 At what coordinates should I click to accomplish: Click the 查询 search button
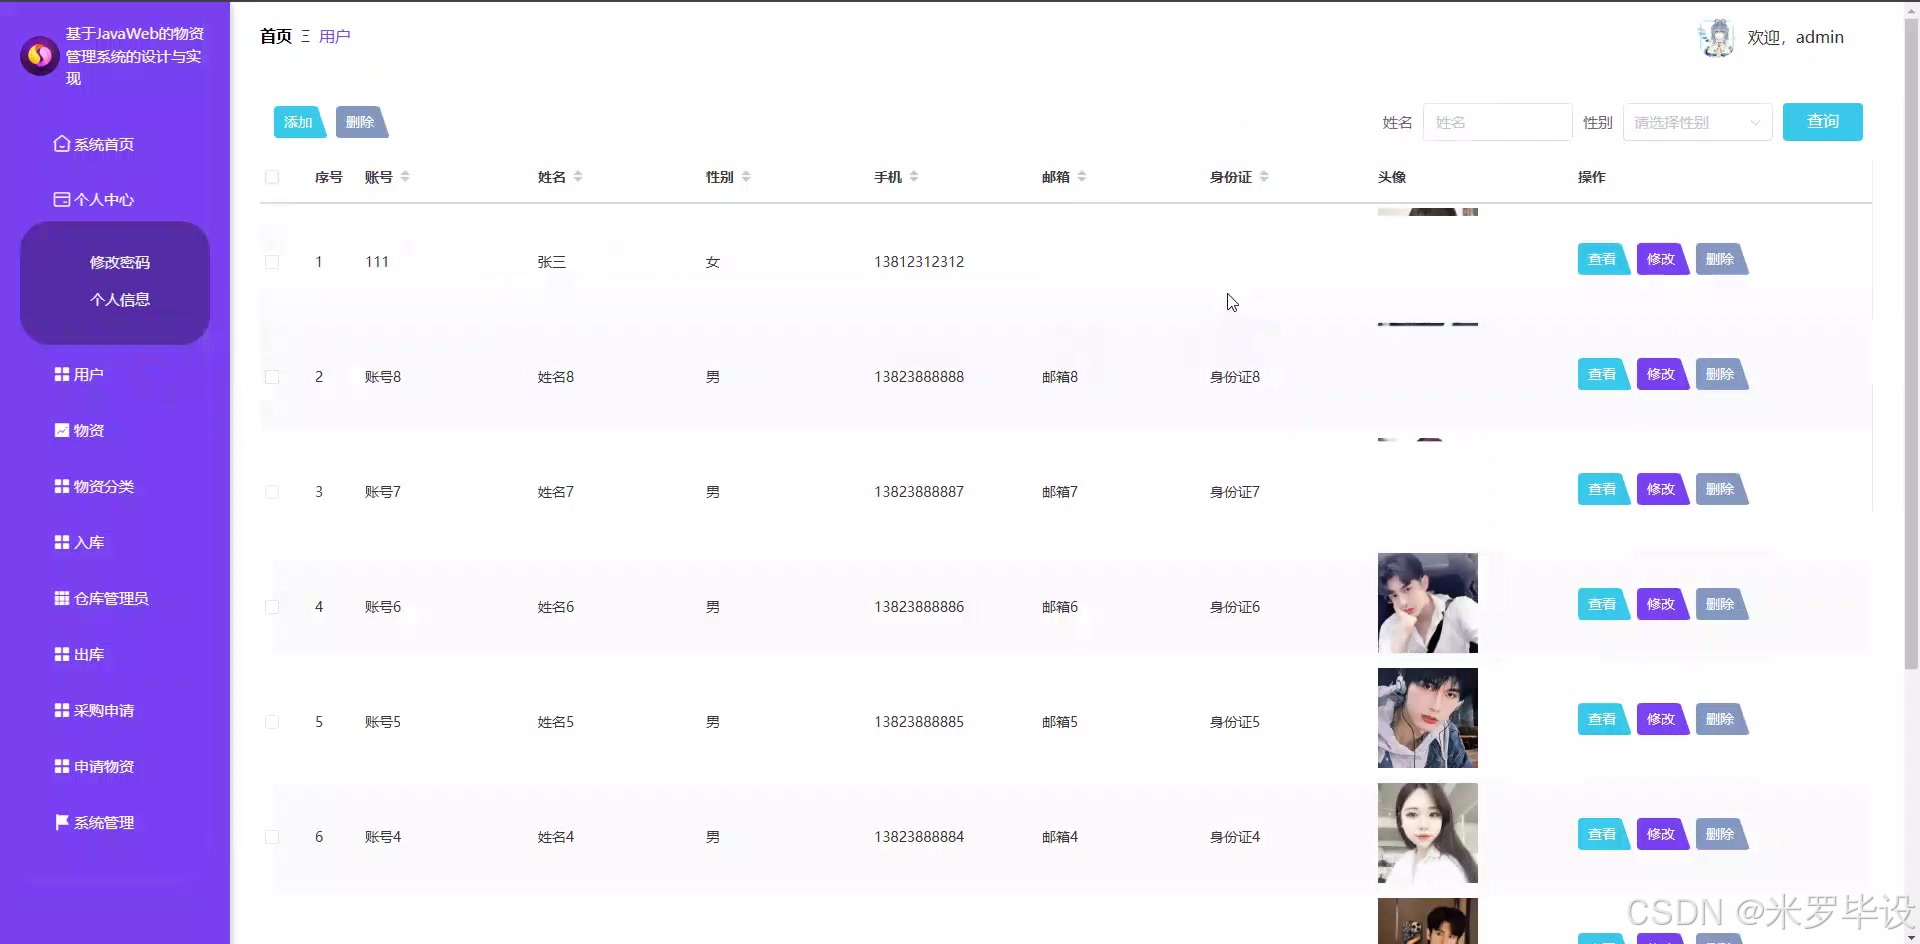(x=1822, y=122)
